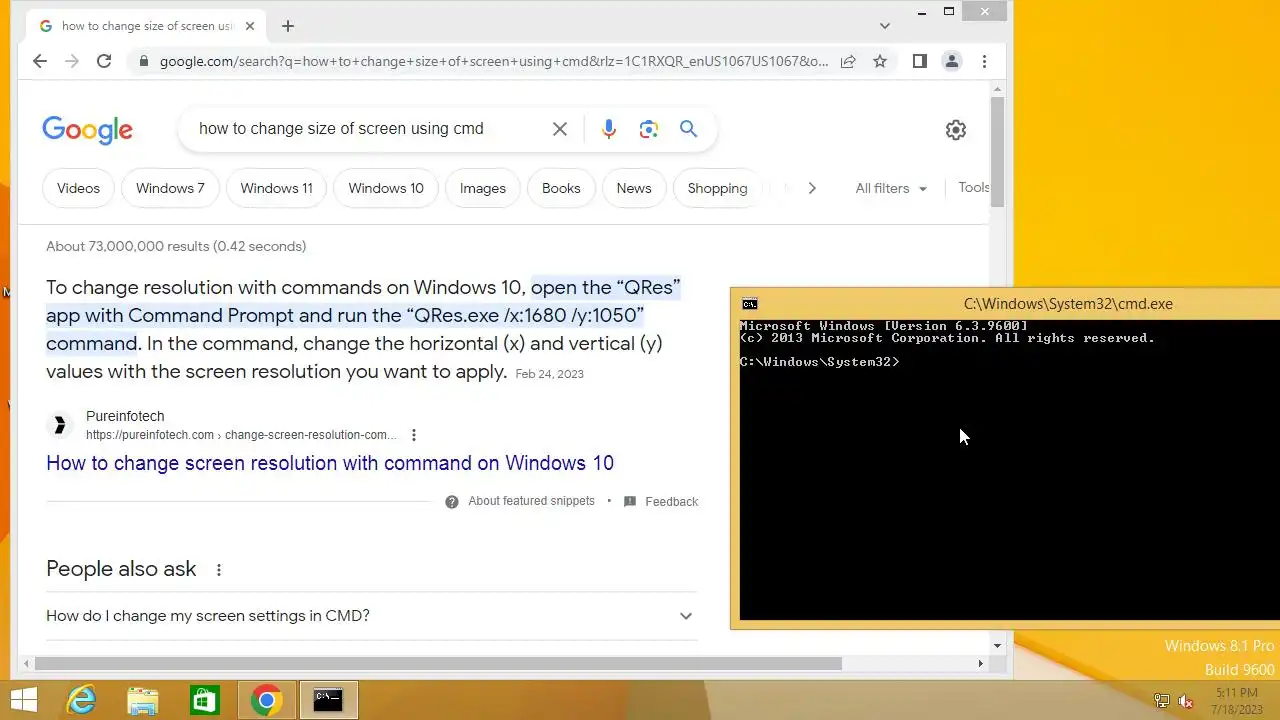
Task: Click the Pureinfotech site name
Action: click(x=125, y=416)
